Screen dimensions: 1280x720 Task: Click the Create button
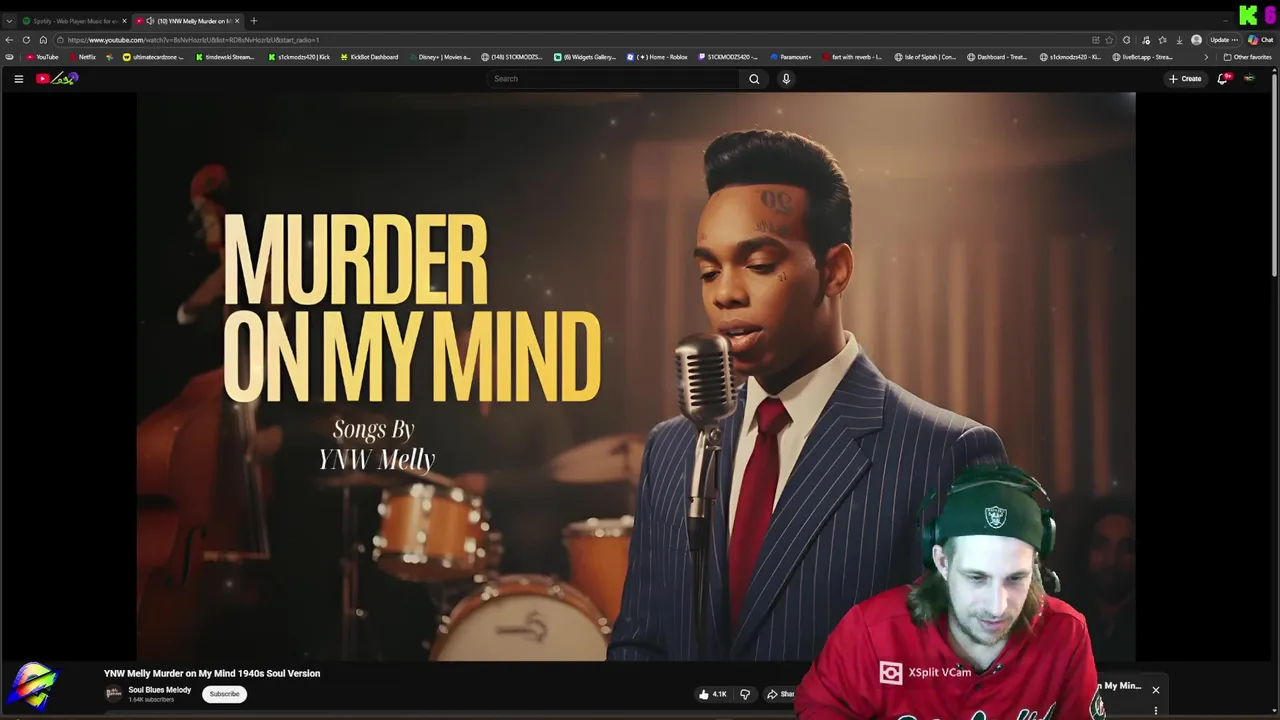click(x=1185, y=79)
